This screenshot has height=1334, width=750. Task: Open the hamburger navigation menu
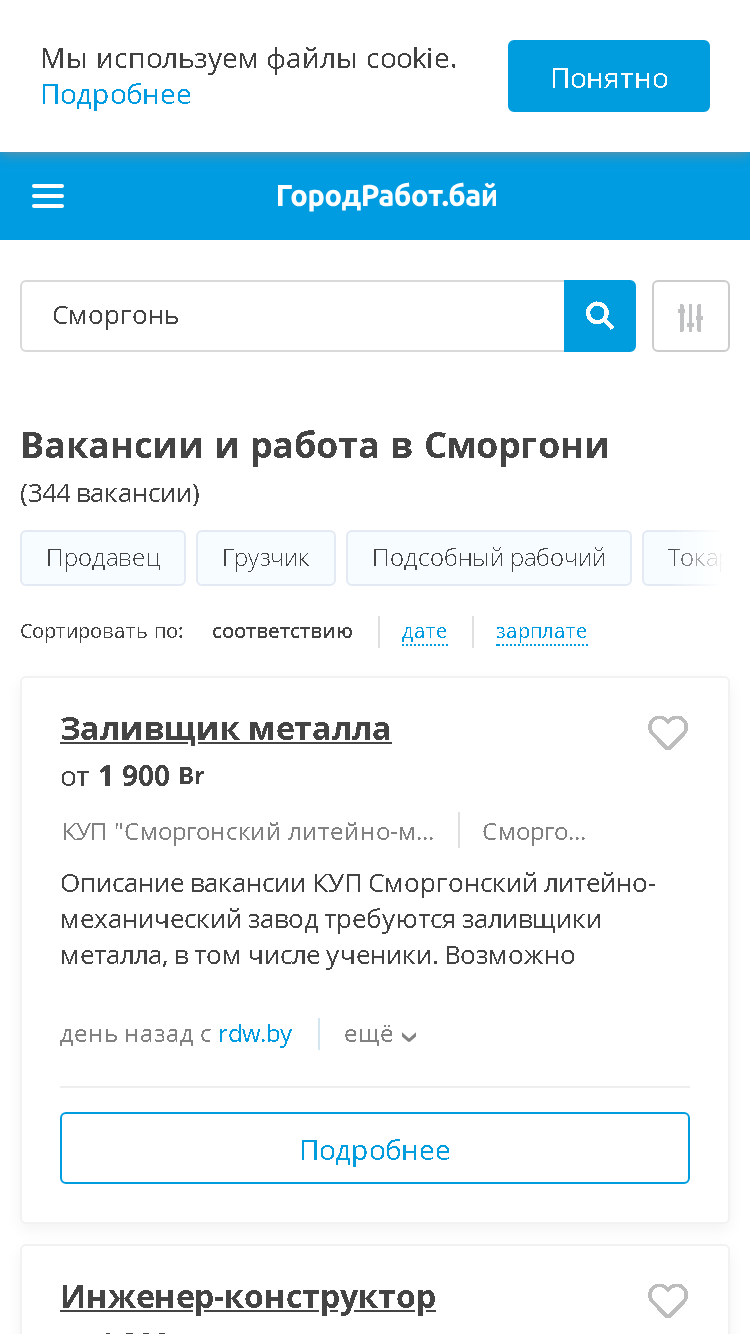pos(48,196)
